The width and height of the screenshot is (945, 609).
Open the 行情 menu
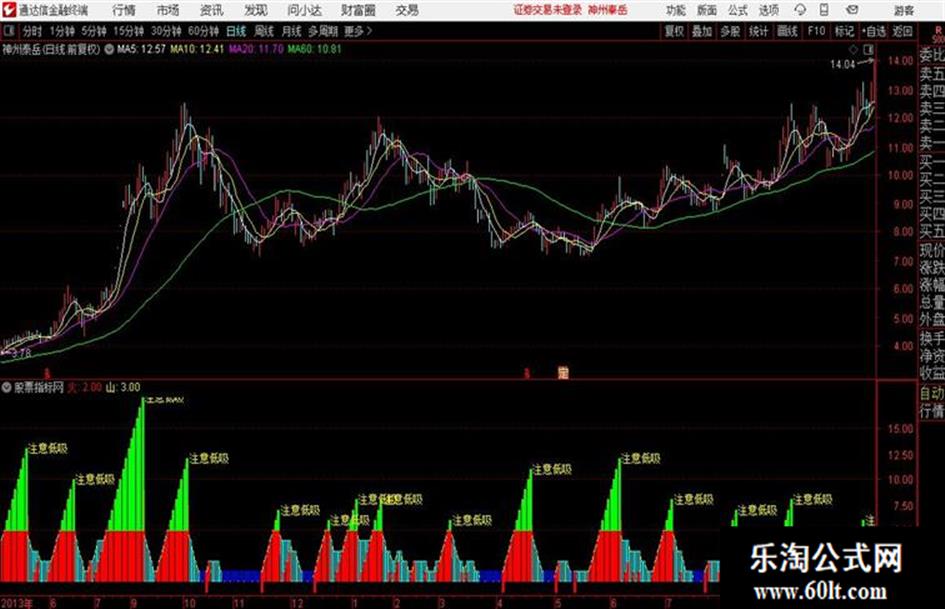coord(124,10)
